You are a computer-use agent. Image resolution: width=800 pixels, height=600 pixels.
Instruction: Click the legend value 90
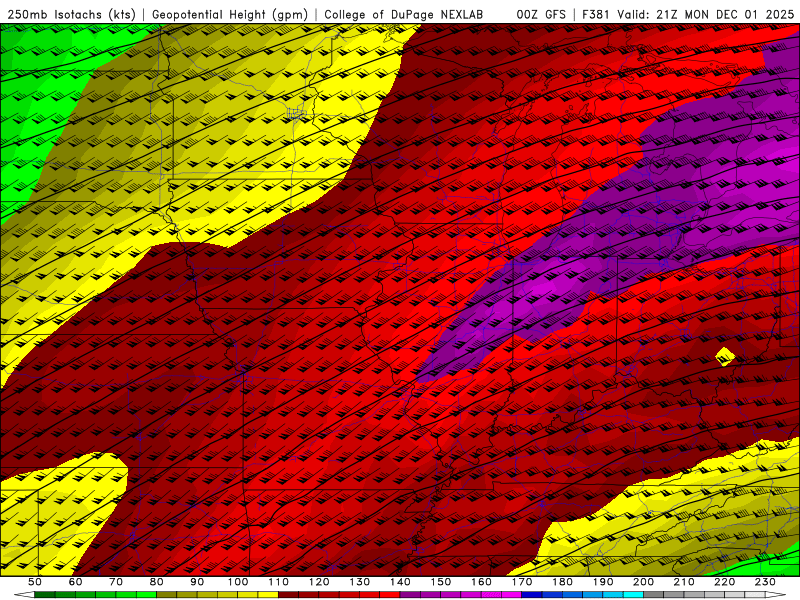197,582
